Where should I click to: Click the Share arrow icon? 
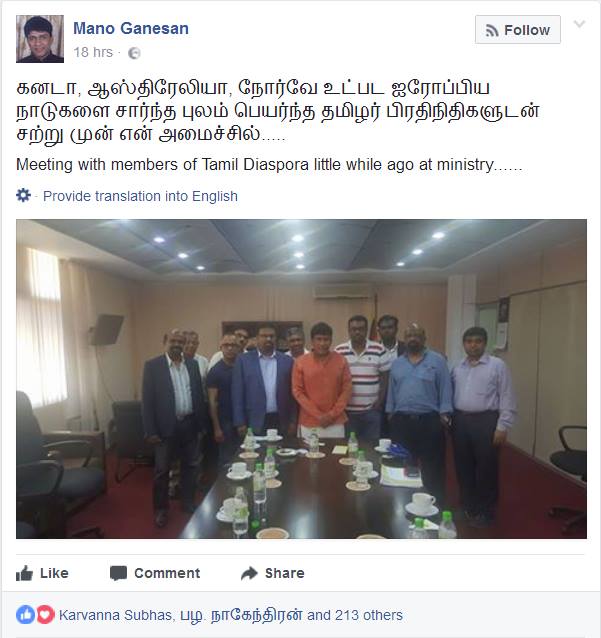249,573
